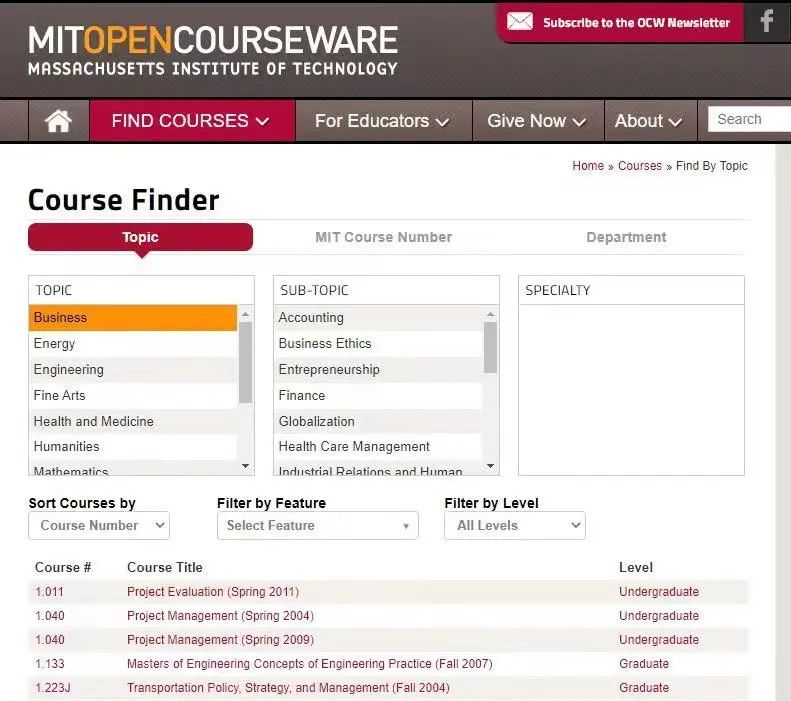The width and height of the screenshot is (791, 701).
Task: Open Project Management (Spring 2009) course
Action: point(220,640)
